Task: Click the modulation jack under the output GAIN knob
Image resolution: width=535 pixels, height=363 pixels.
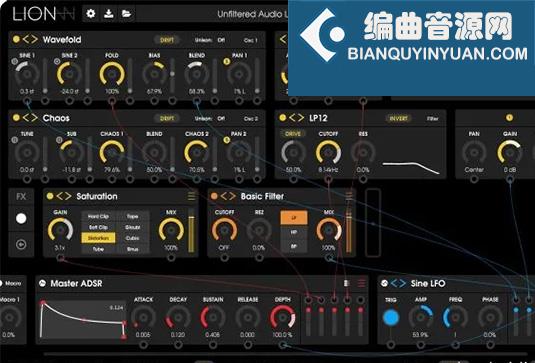Action: click(x=510, y=179)
